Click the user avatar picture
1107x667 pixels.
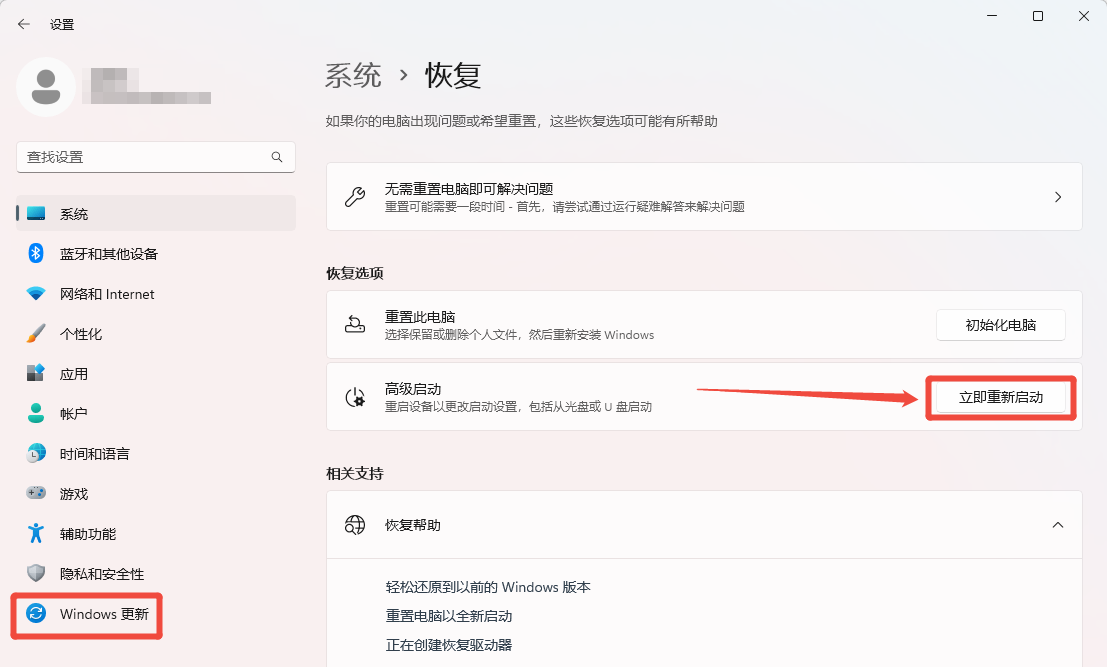47,88
